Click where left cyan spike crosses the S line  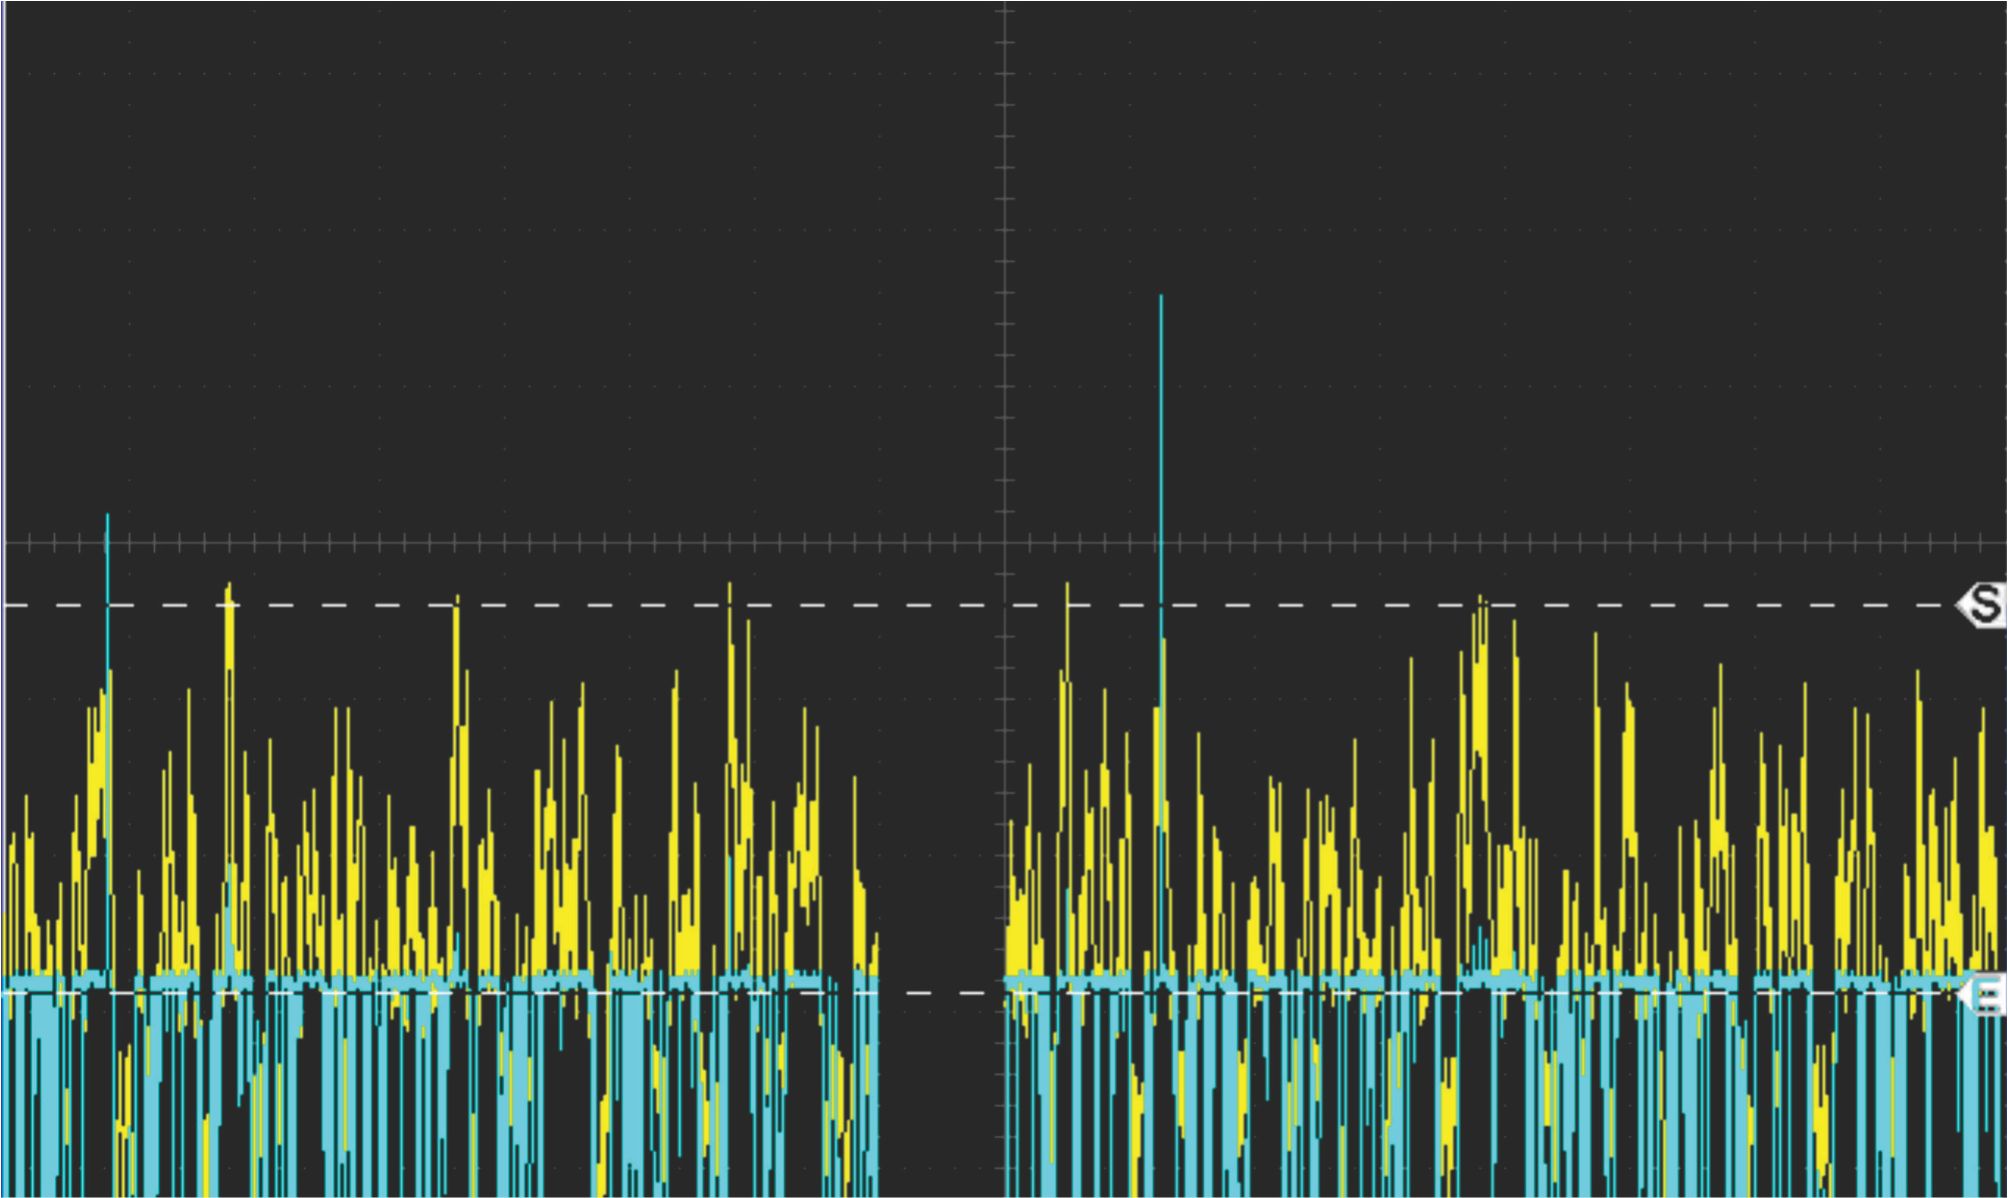[x=107, y=605]
